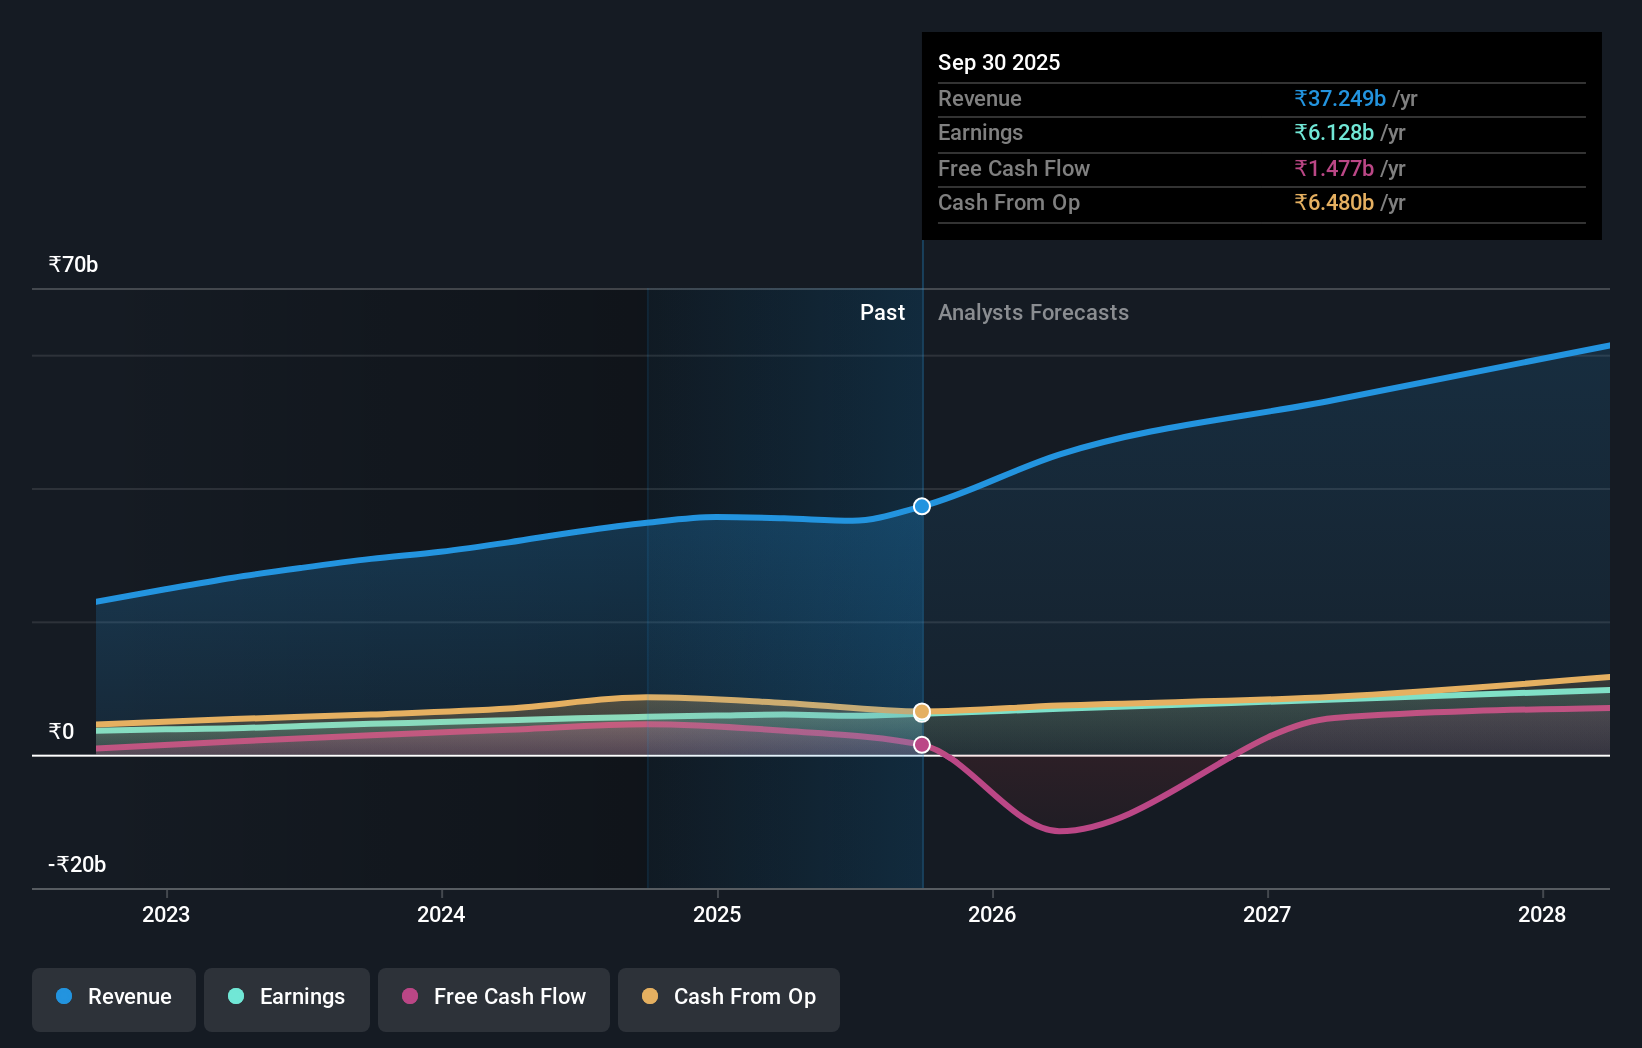
Task: Click the teal Earnings legend dot
Action: pyautogui.click(x=234, y=996)
